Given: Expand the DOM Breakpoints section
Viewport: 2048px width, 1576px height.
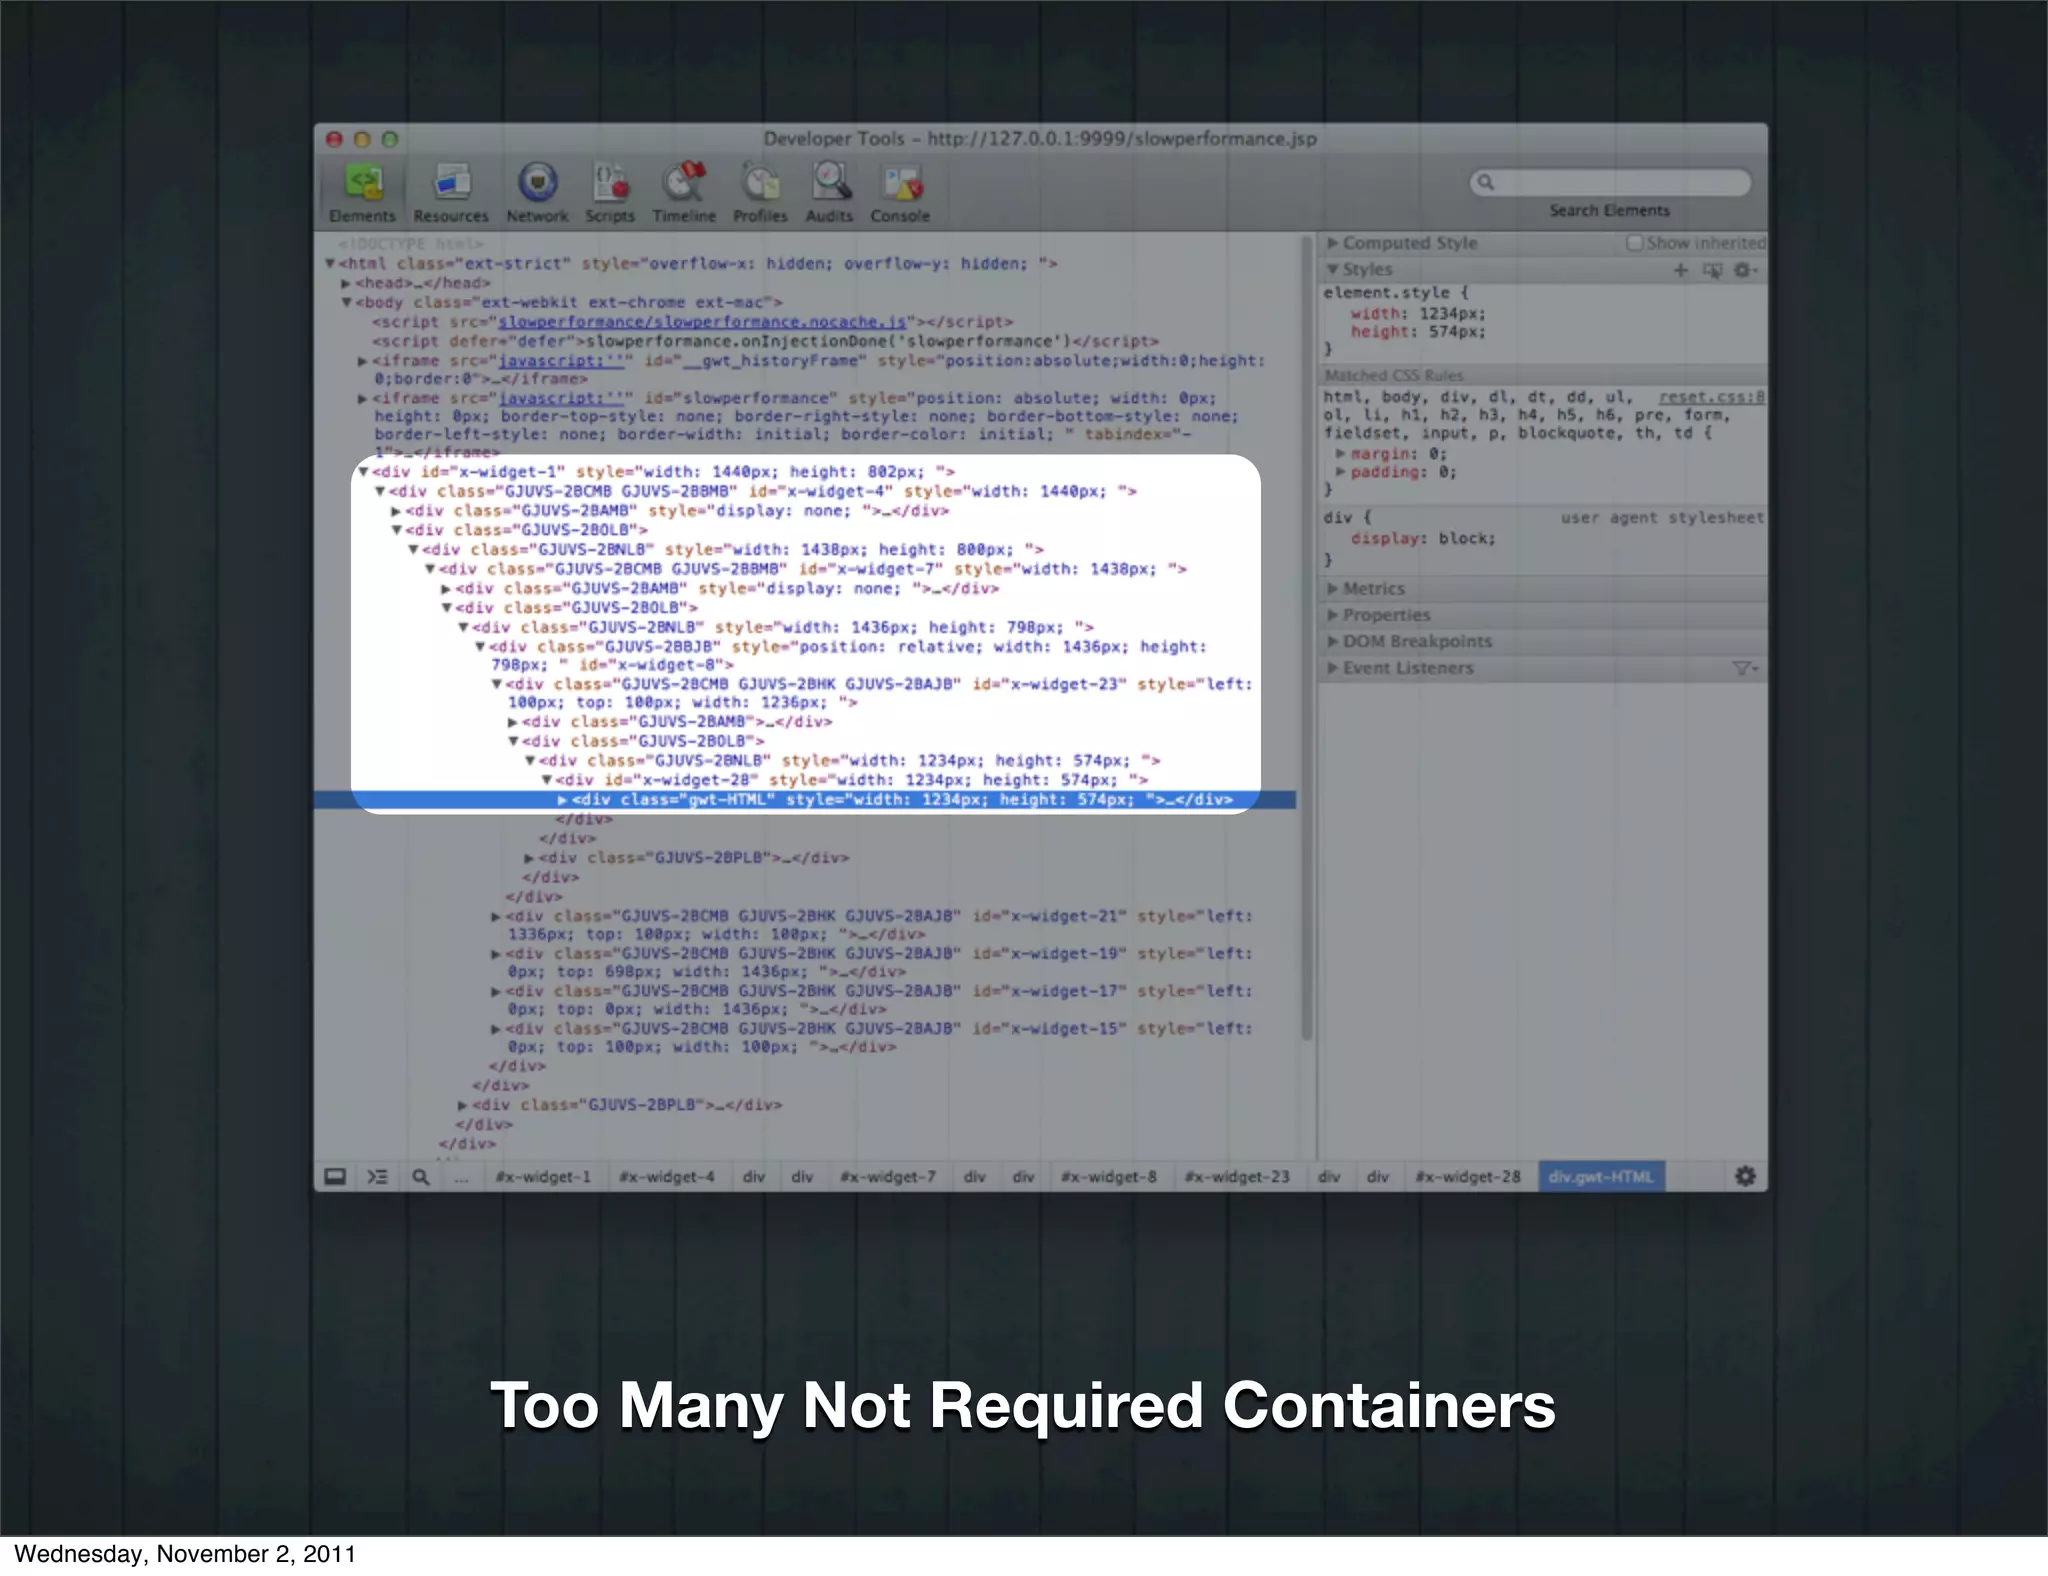Looking at the screenshot, I should coord(1332,642).
